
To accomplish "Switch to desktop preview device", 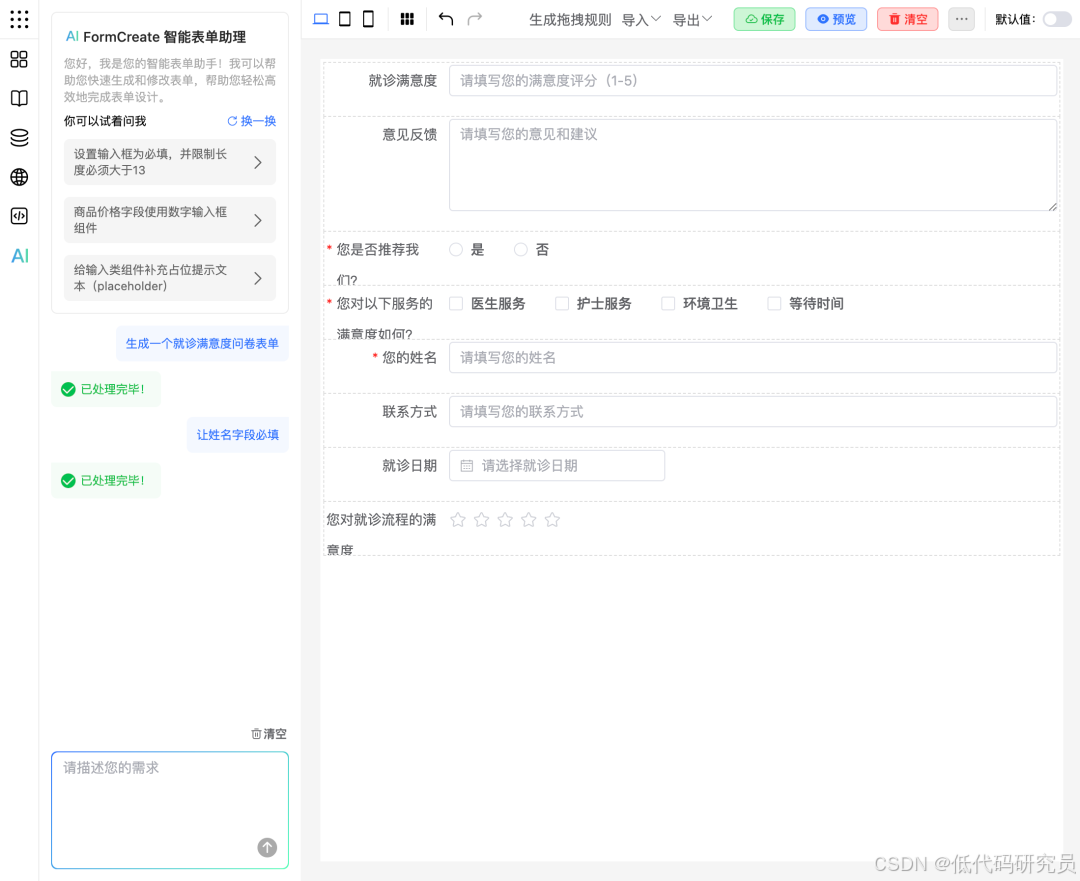I will click(x=321, y=19).
